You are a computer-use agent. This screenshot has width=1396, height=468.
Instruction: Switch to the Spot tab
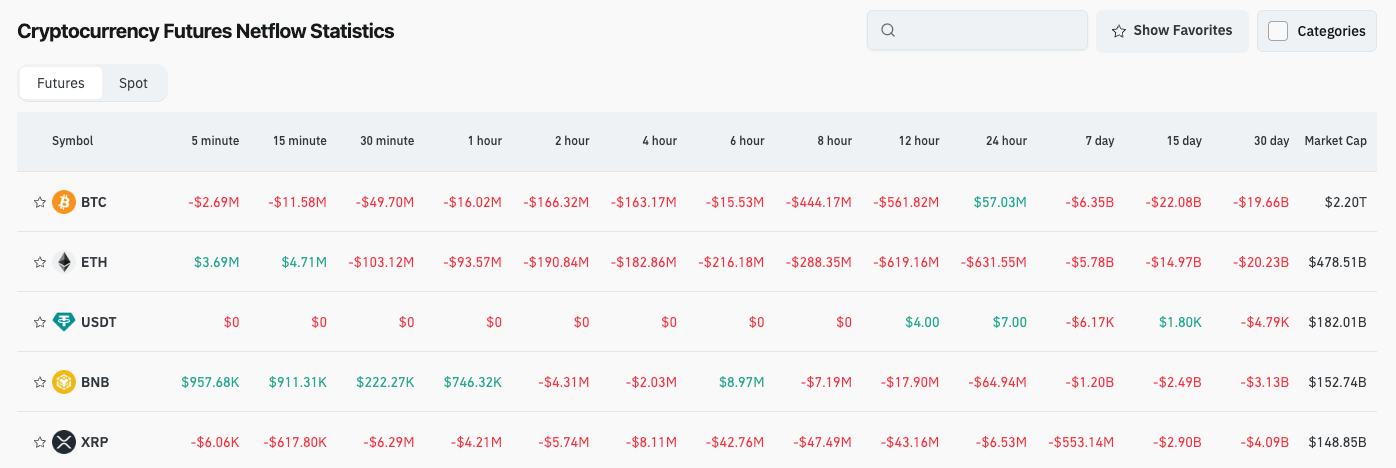pos(133,83)
